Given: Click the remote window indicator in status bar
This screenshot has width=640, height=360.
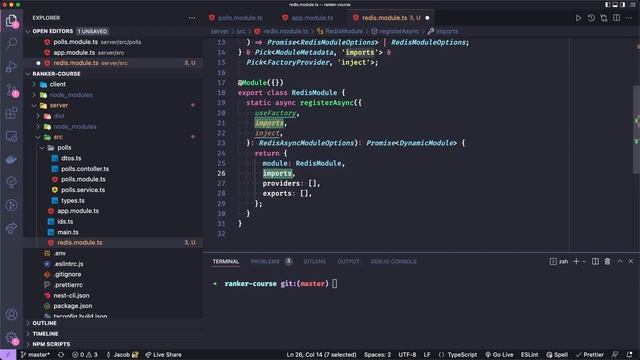Looking at the screenshot, I should tap(8, 355).
